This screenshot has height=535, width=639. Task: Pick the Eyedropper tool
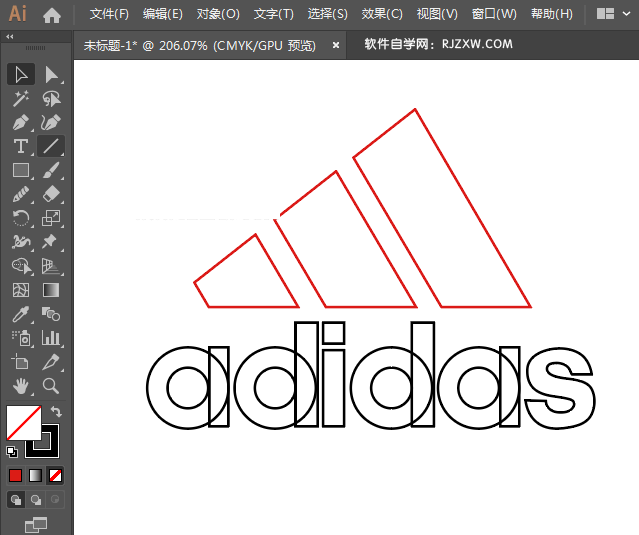(21, 314)
